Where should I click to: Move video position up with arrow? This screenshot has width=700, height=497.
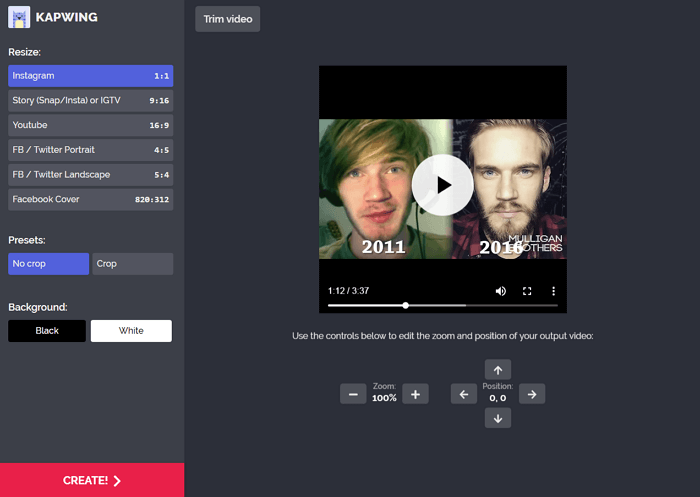tap(498, 369)
